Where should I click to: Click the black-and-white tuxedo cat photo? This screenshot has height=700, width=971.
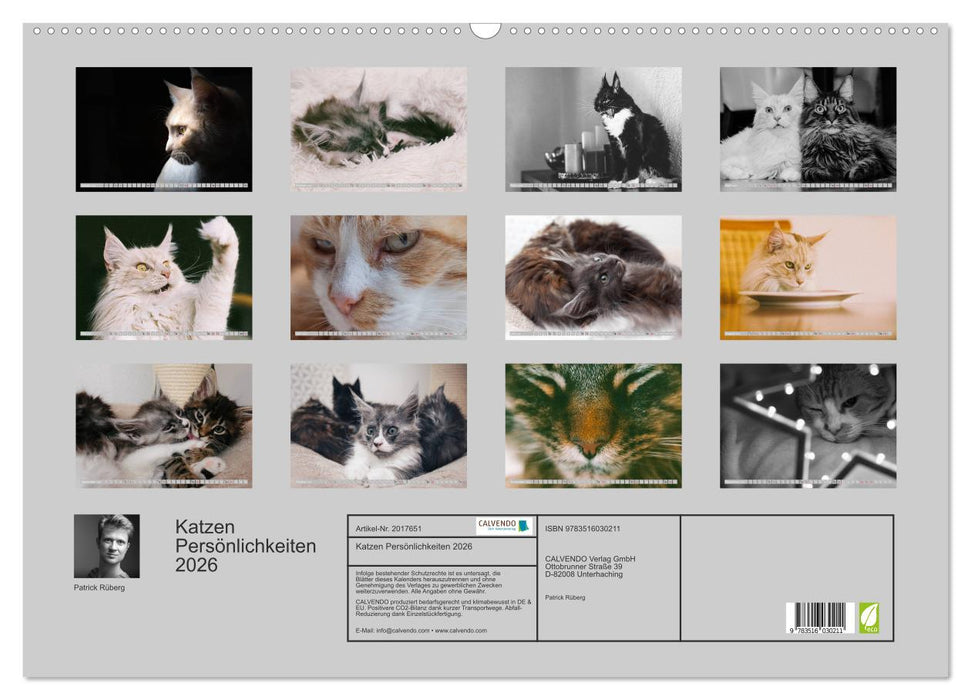click(597, 128)
